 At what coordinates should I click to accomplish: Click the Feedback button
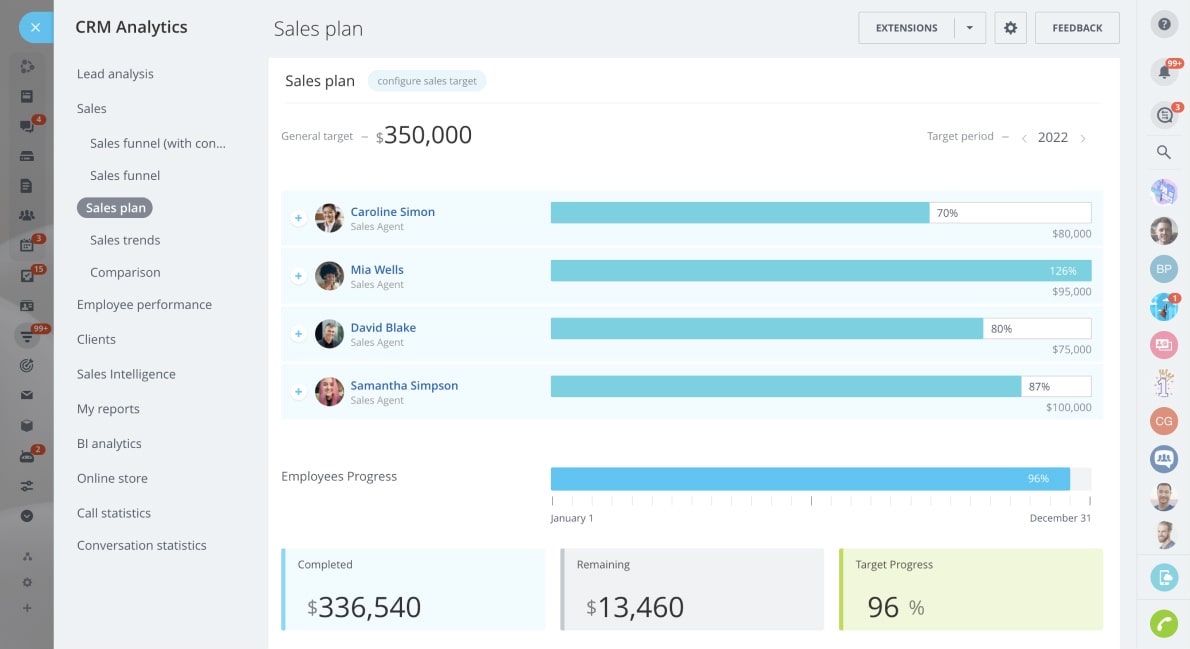[1077, 28]
